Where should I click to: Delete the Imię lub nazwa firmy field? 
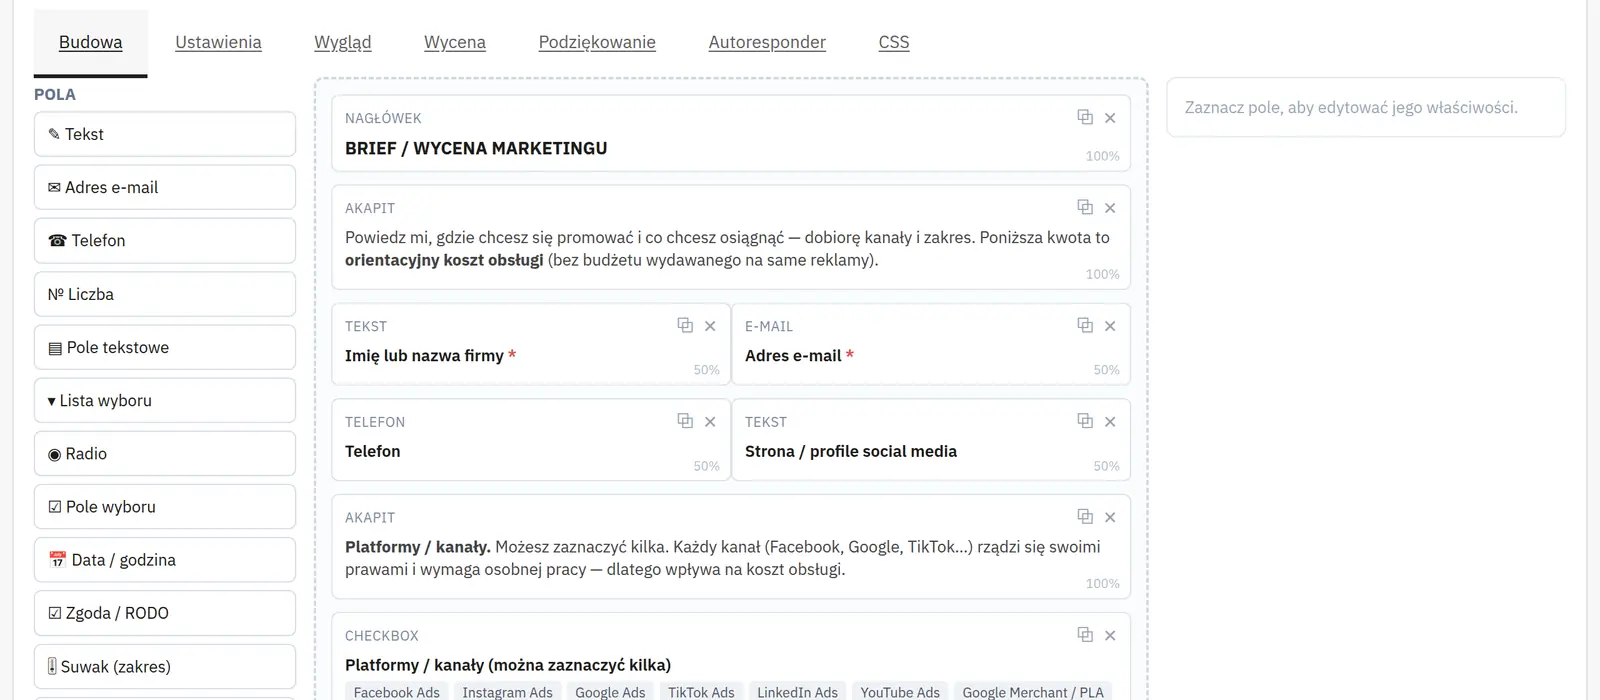tap(710, 326)
